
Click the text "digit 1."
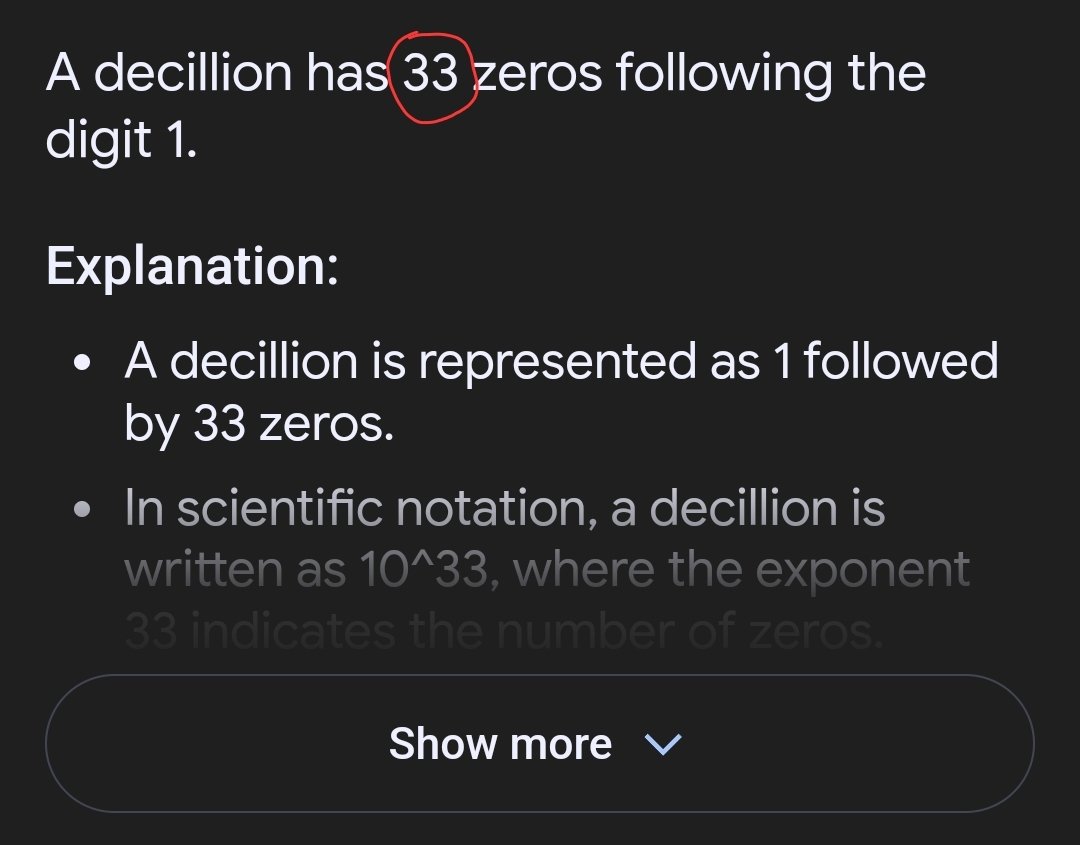coord(121,141)
